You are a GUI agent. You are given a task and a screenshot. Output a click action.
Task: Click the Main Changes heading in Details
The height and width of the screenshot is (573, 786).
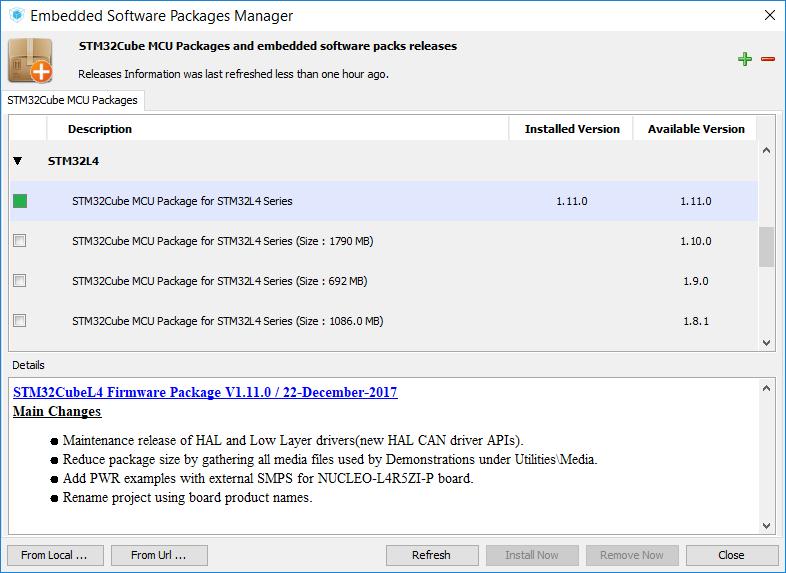tap(57, 411)
